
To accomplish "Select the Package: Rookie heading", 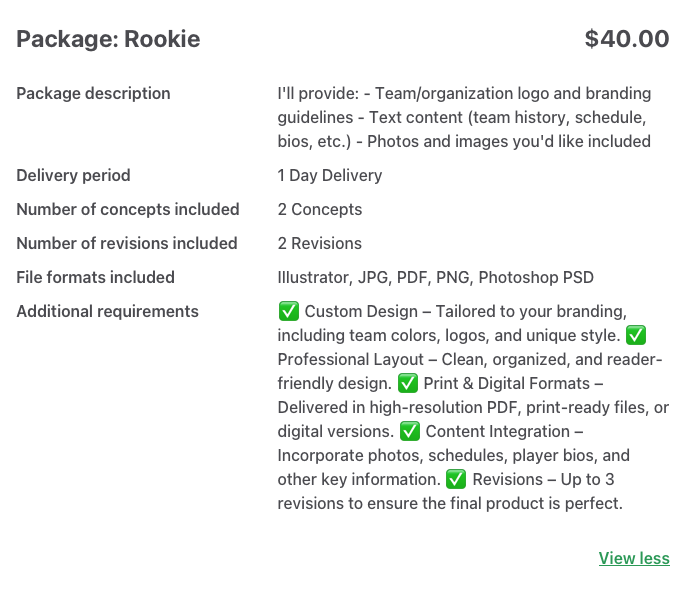I will click(x=108, y=39).
